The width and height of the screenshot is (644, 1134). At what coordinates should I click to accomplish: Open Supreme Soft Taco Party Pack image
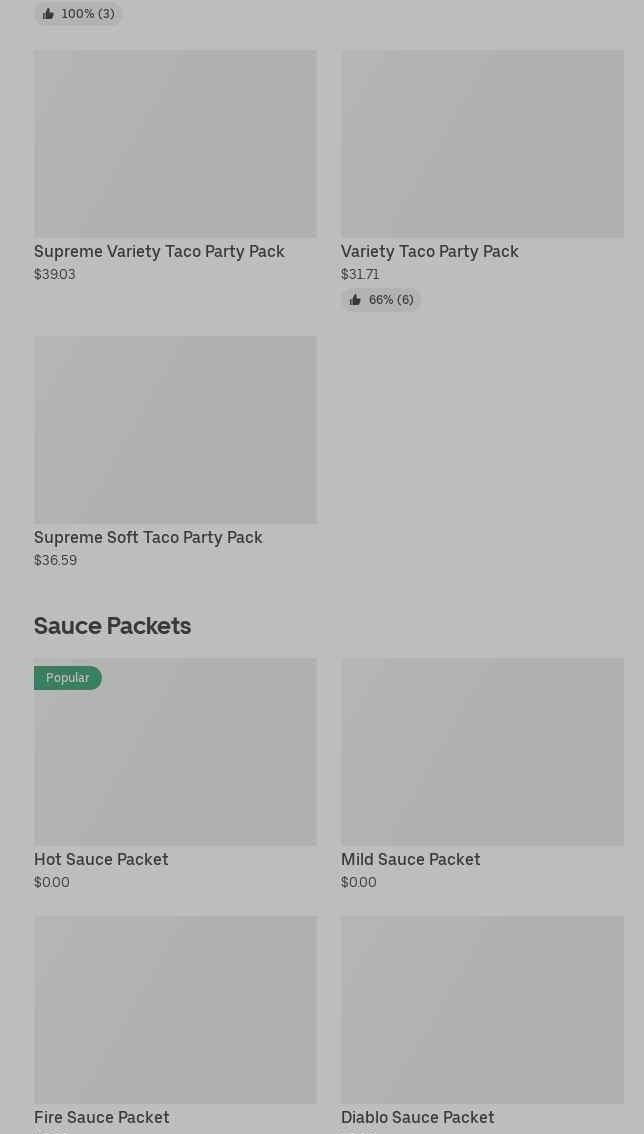coord(175,430)
